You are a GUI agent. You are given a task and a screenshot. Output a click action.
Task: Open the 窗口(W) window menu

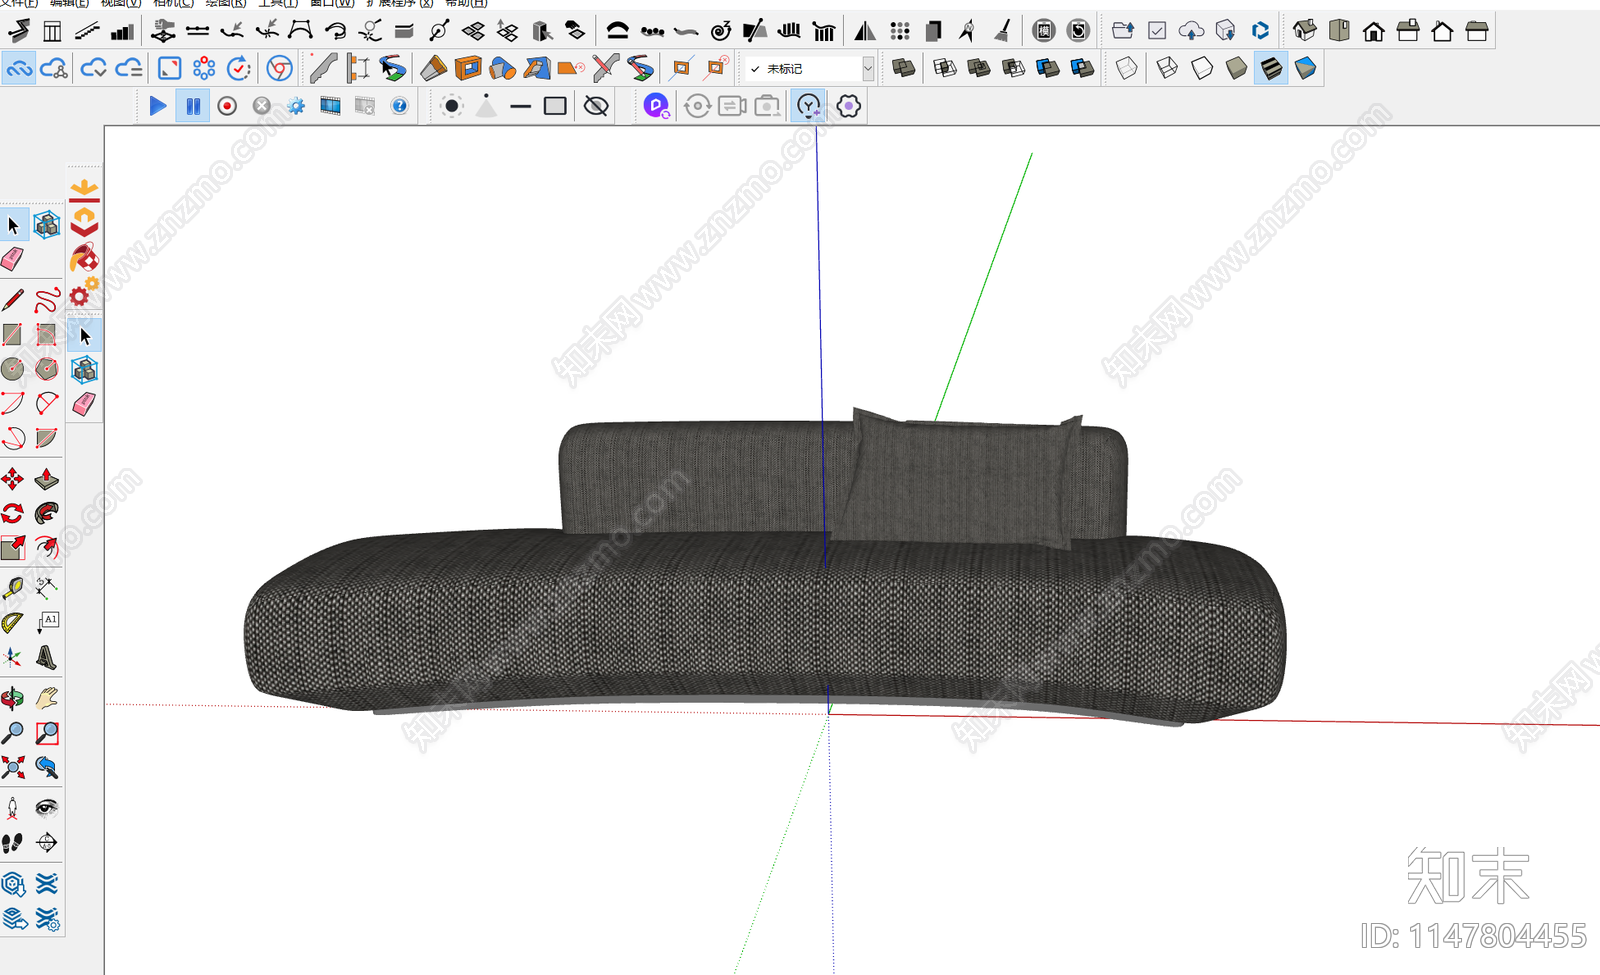point(332,3)
